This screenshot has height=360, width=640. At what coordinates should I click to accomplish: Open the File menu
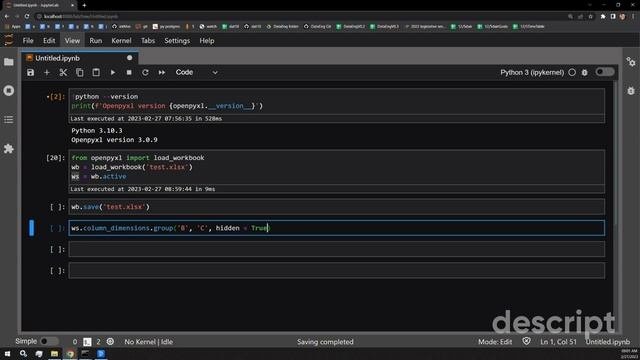pyautogui.click(x=28, y=41)
